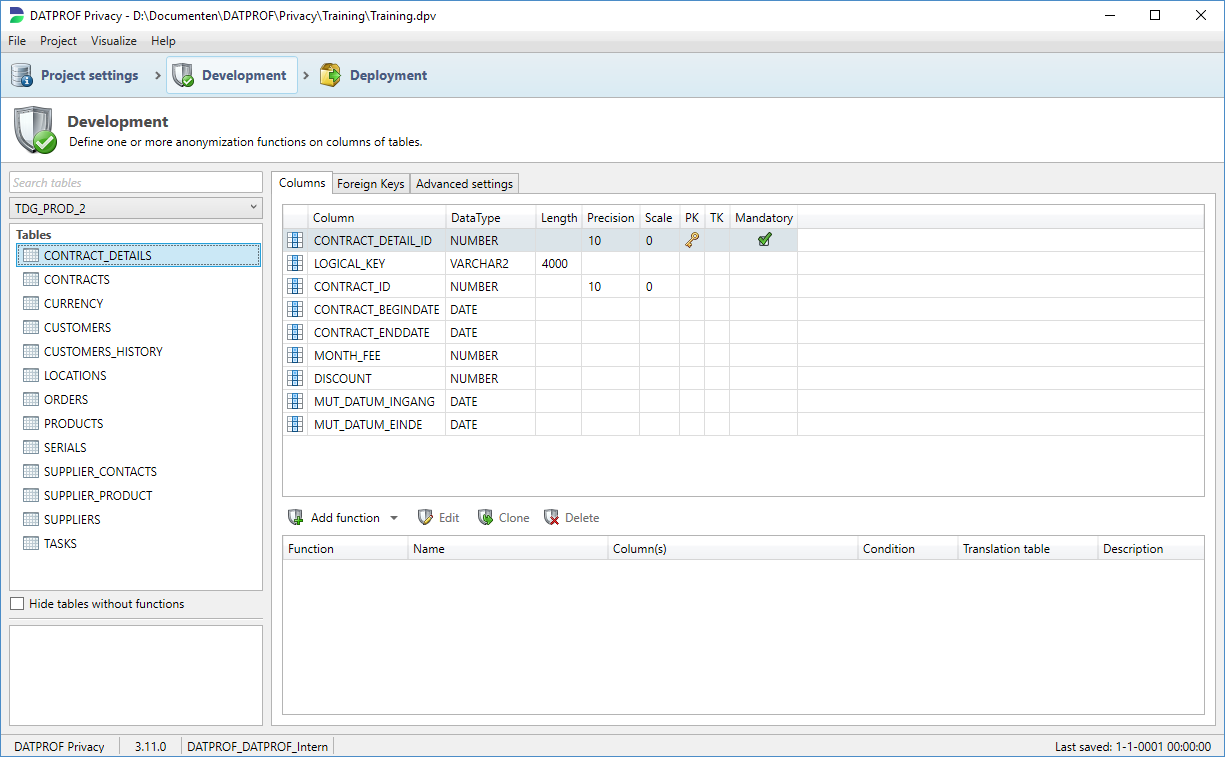Image resolution: width=1225 pixels, height=757 pixels.
Task: Switch to the Foreign Keys tab
Action: point(370,184)
